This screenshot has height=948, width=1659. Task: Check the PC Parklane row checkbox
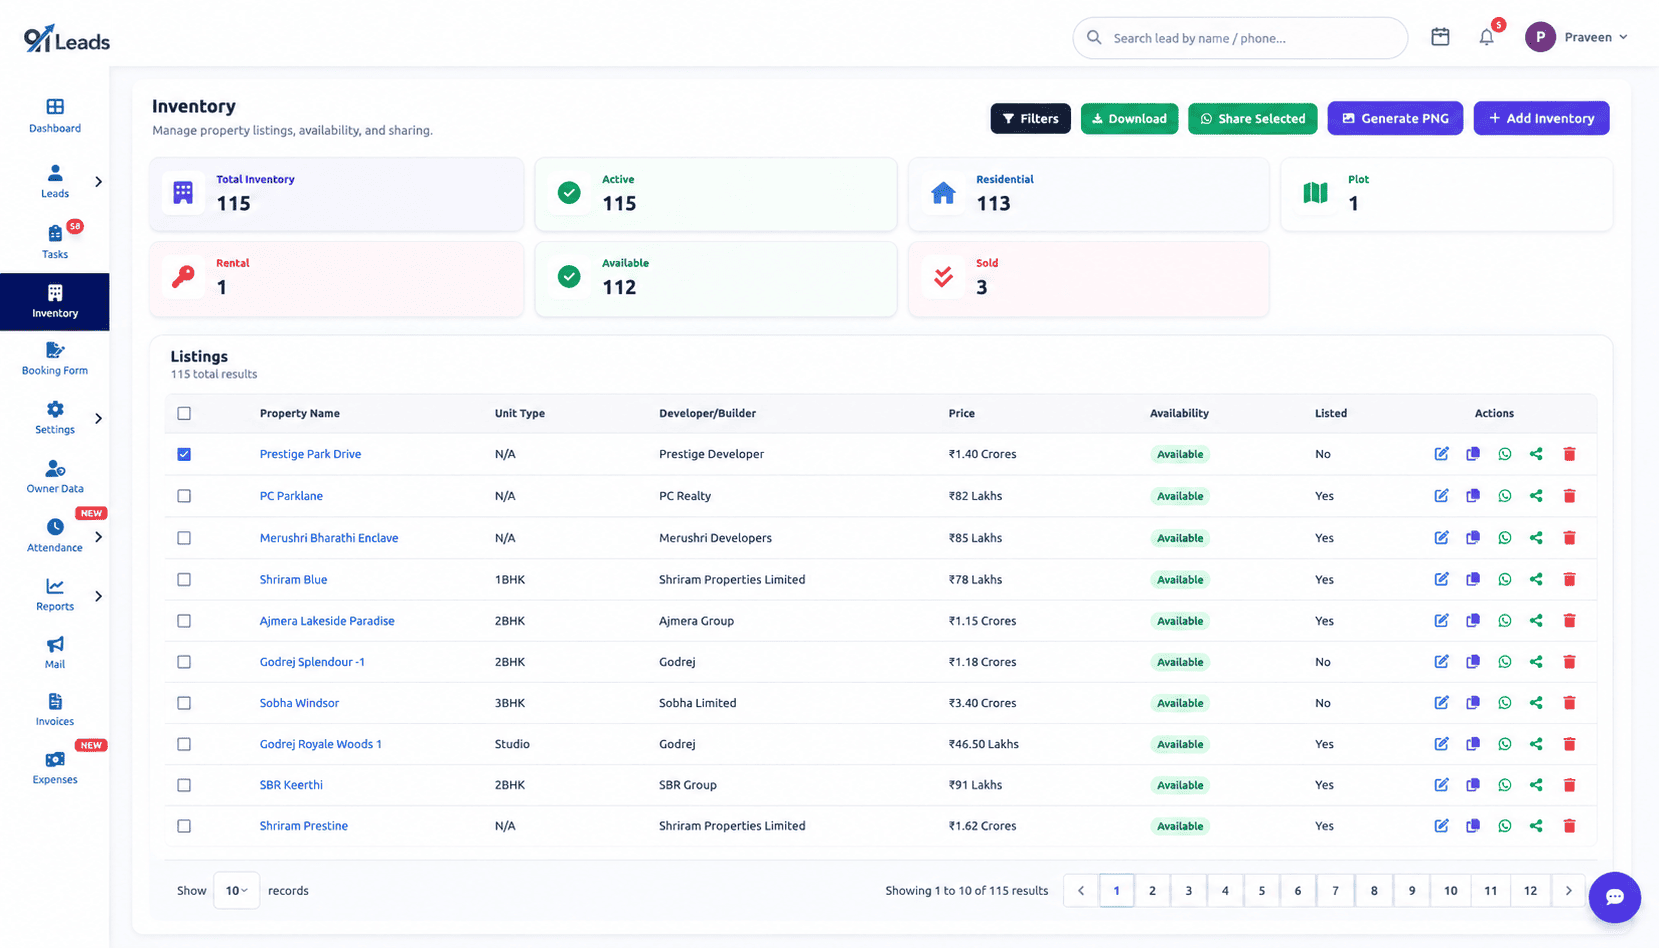184,496
